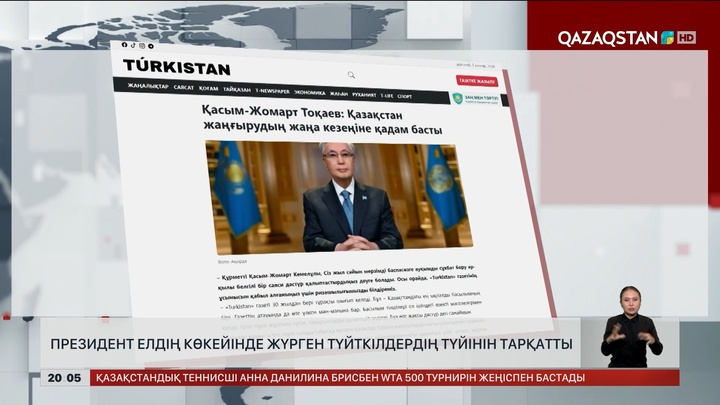720x405 pixels.
Task: Open the Жаһан menu item
Action: point(339,94)
